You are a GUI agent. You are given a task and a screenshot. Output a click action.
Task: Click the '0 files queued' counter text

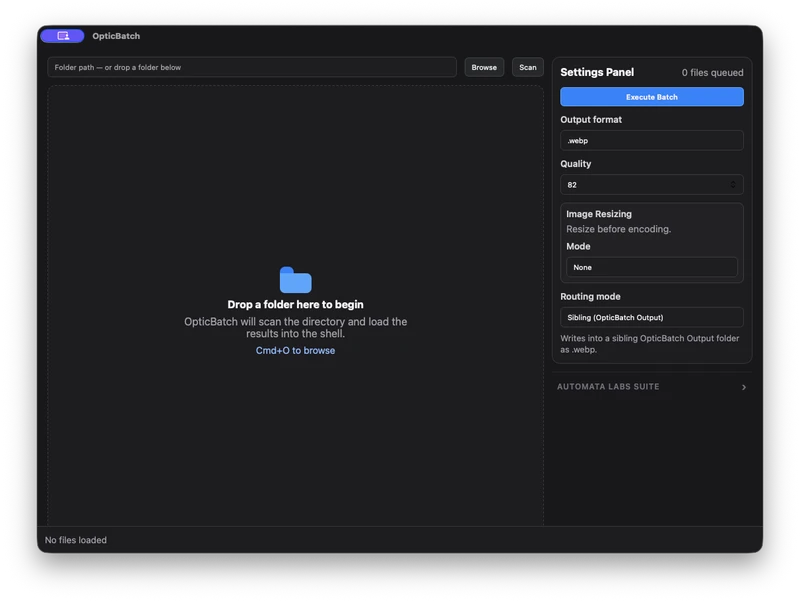(x=712, y=72)
